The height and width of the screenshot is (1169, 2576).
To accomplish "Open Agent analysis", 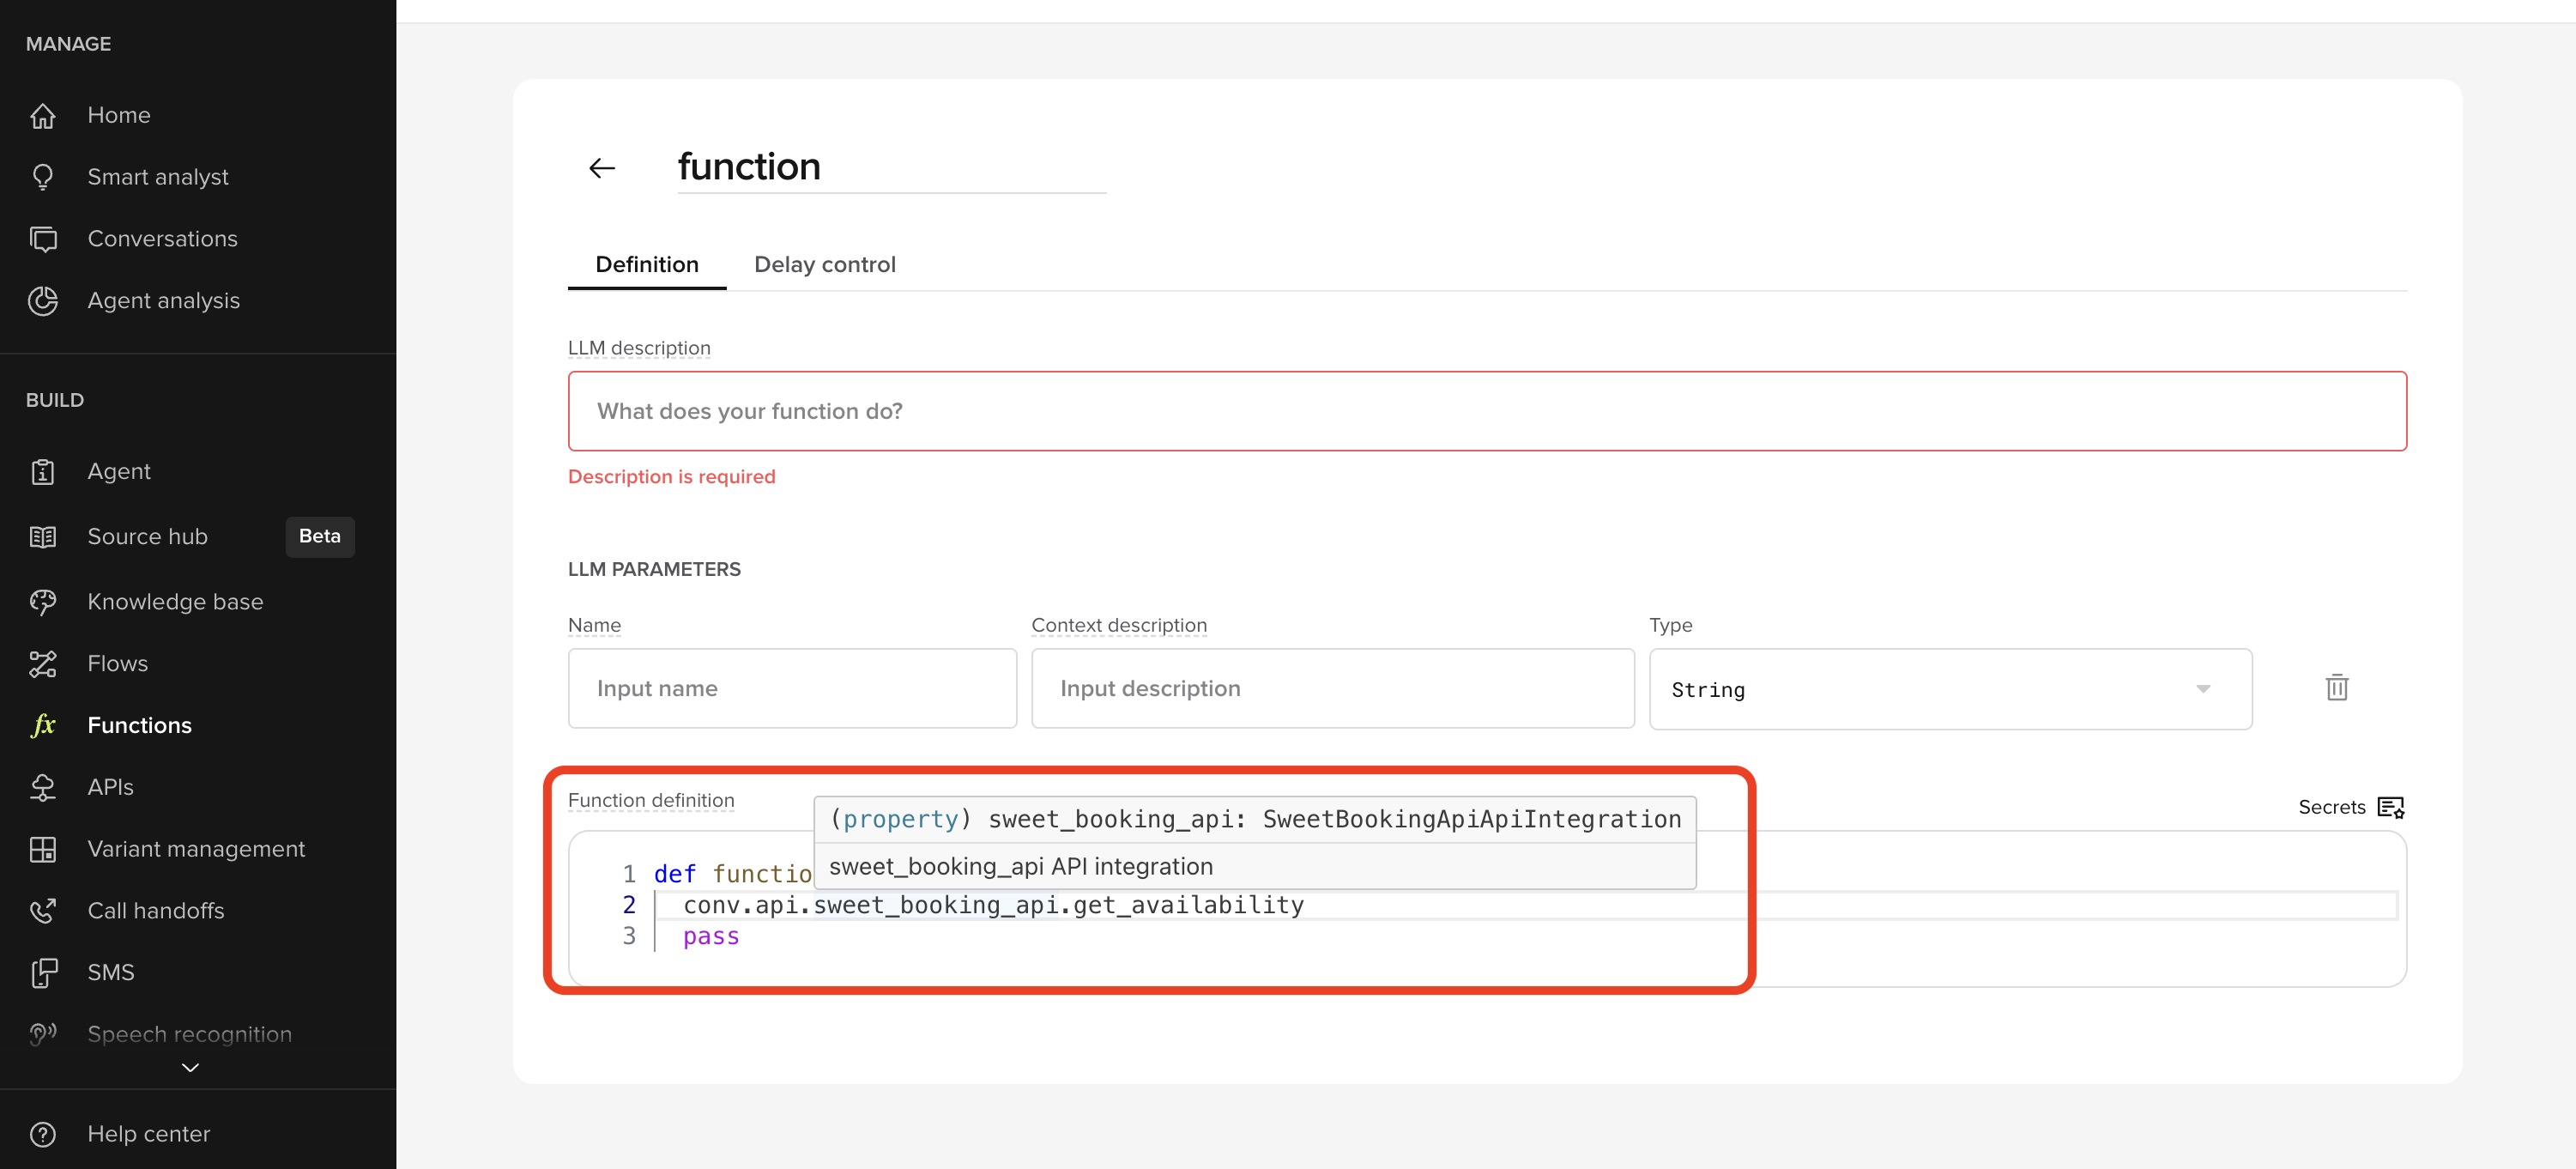I will [163, 300].
